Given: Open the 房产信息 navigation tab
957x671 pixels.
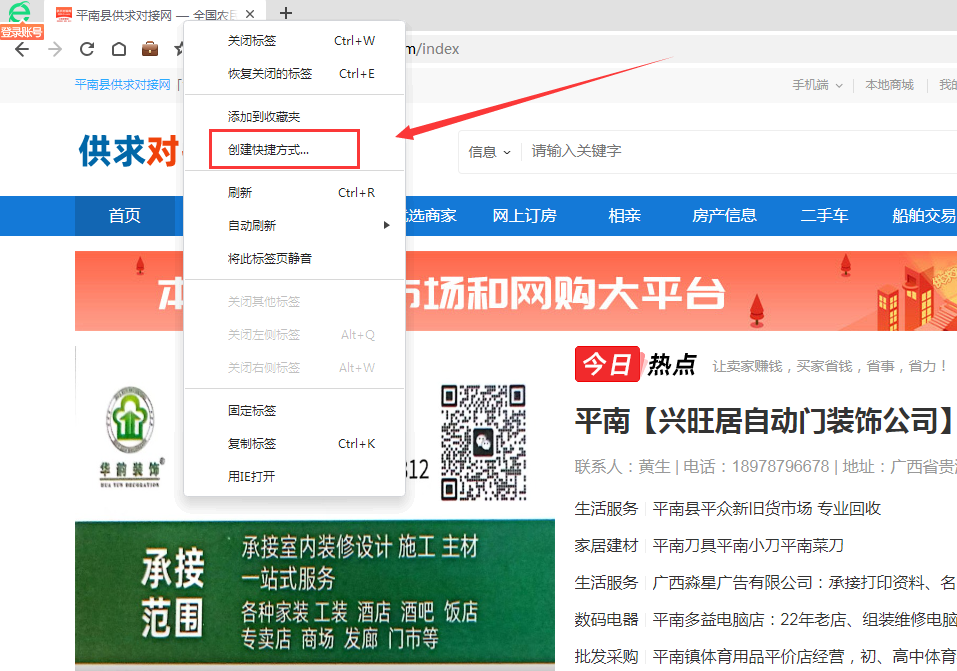Looking at the screenshot, I should click(x=724, y=216).
